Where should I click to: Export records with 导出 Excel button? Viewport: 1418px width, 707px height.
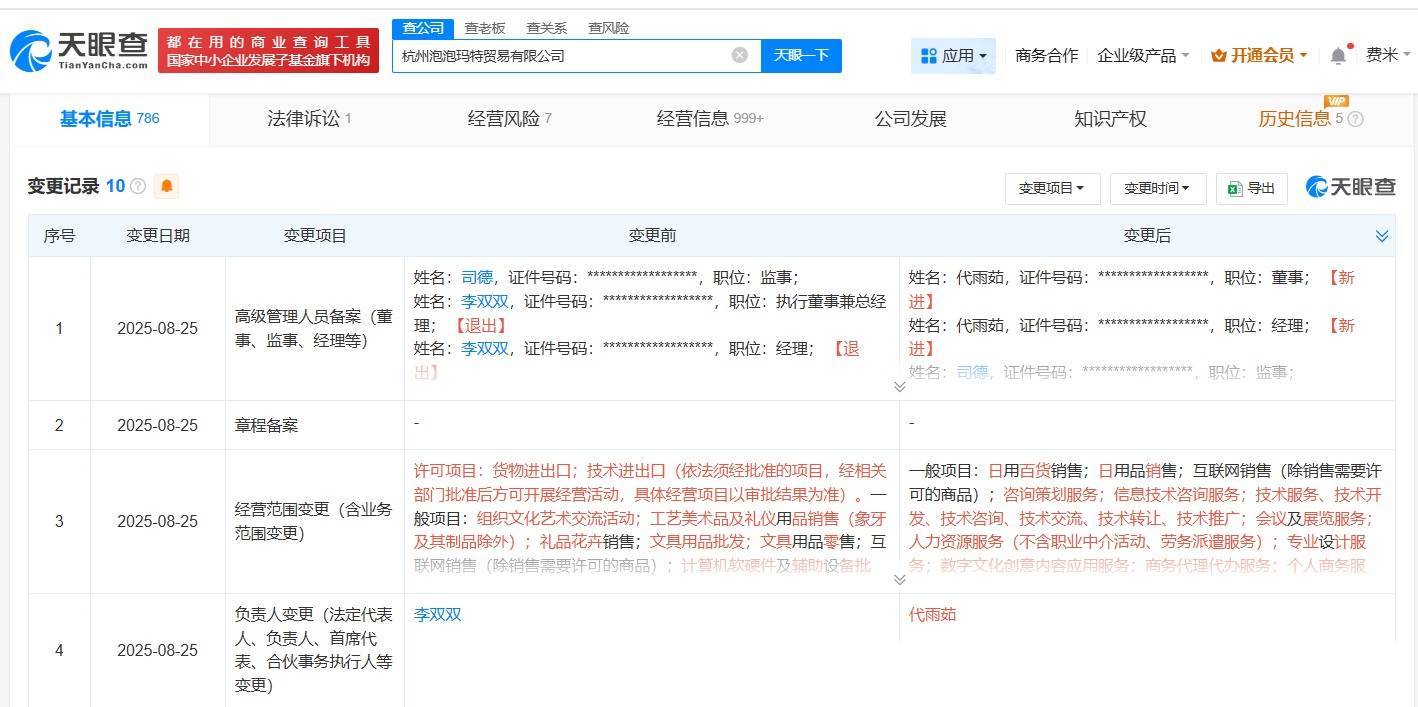pos(1251,188)
